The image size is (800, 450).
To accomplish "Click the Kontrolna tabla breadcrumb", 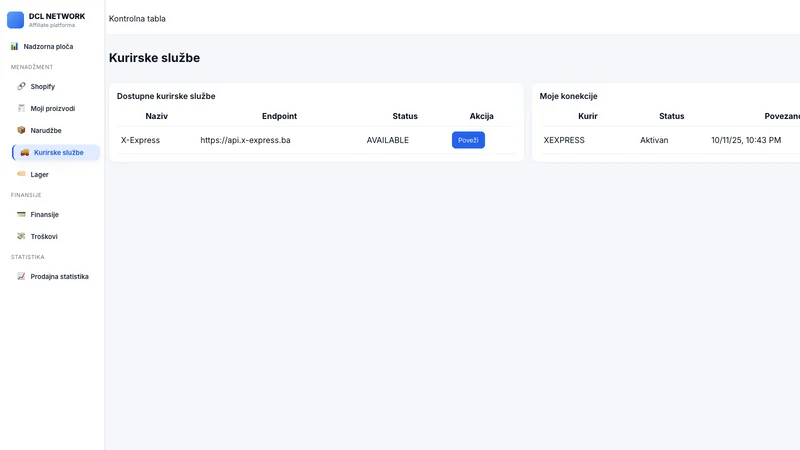I will (x=137, y=18).
